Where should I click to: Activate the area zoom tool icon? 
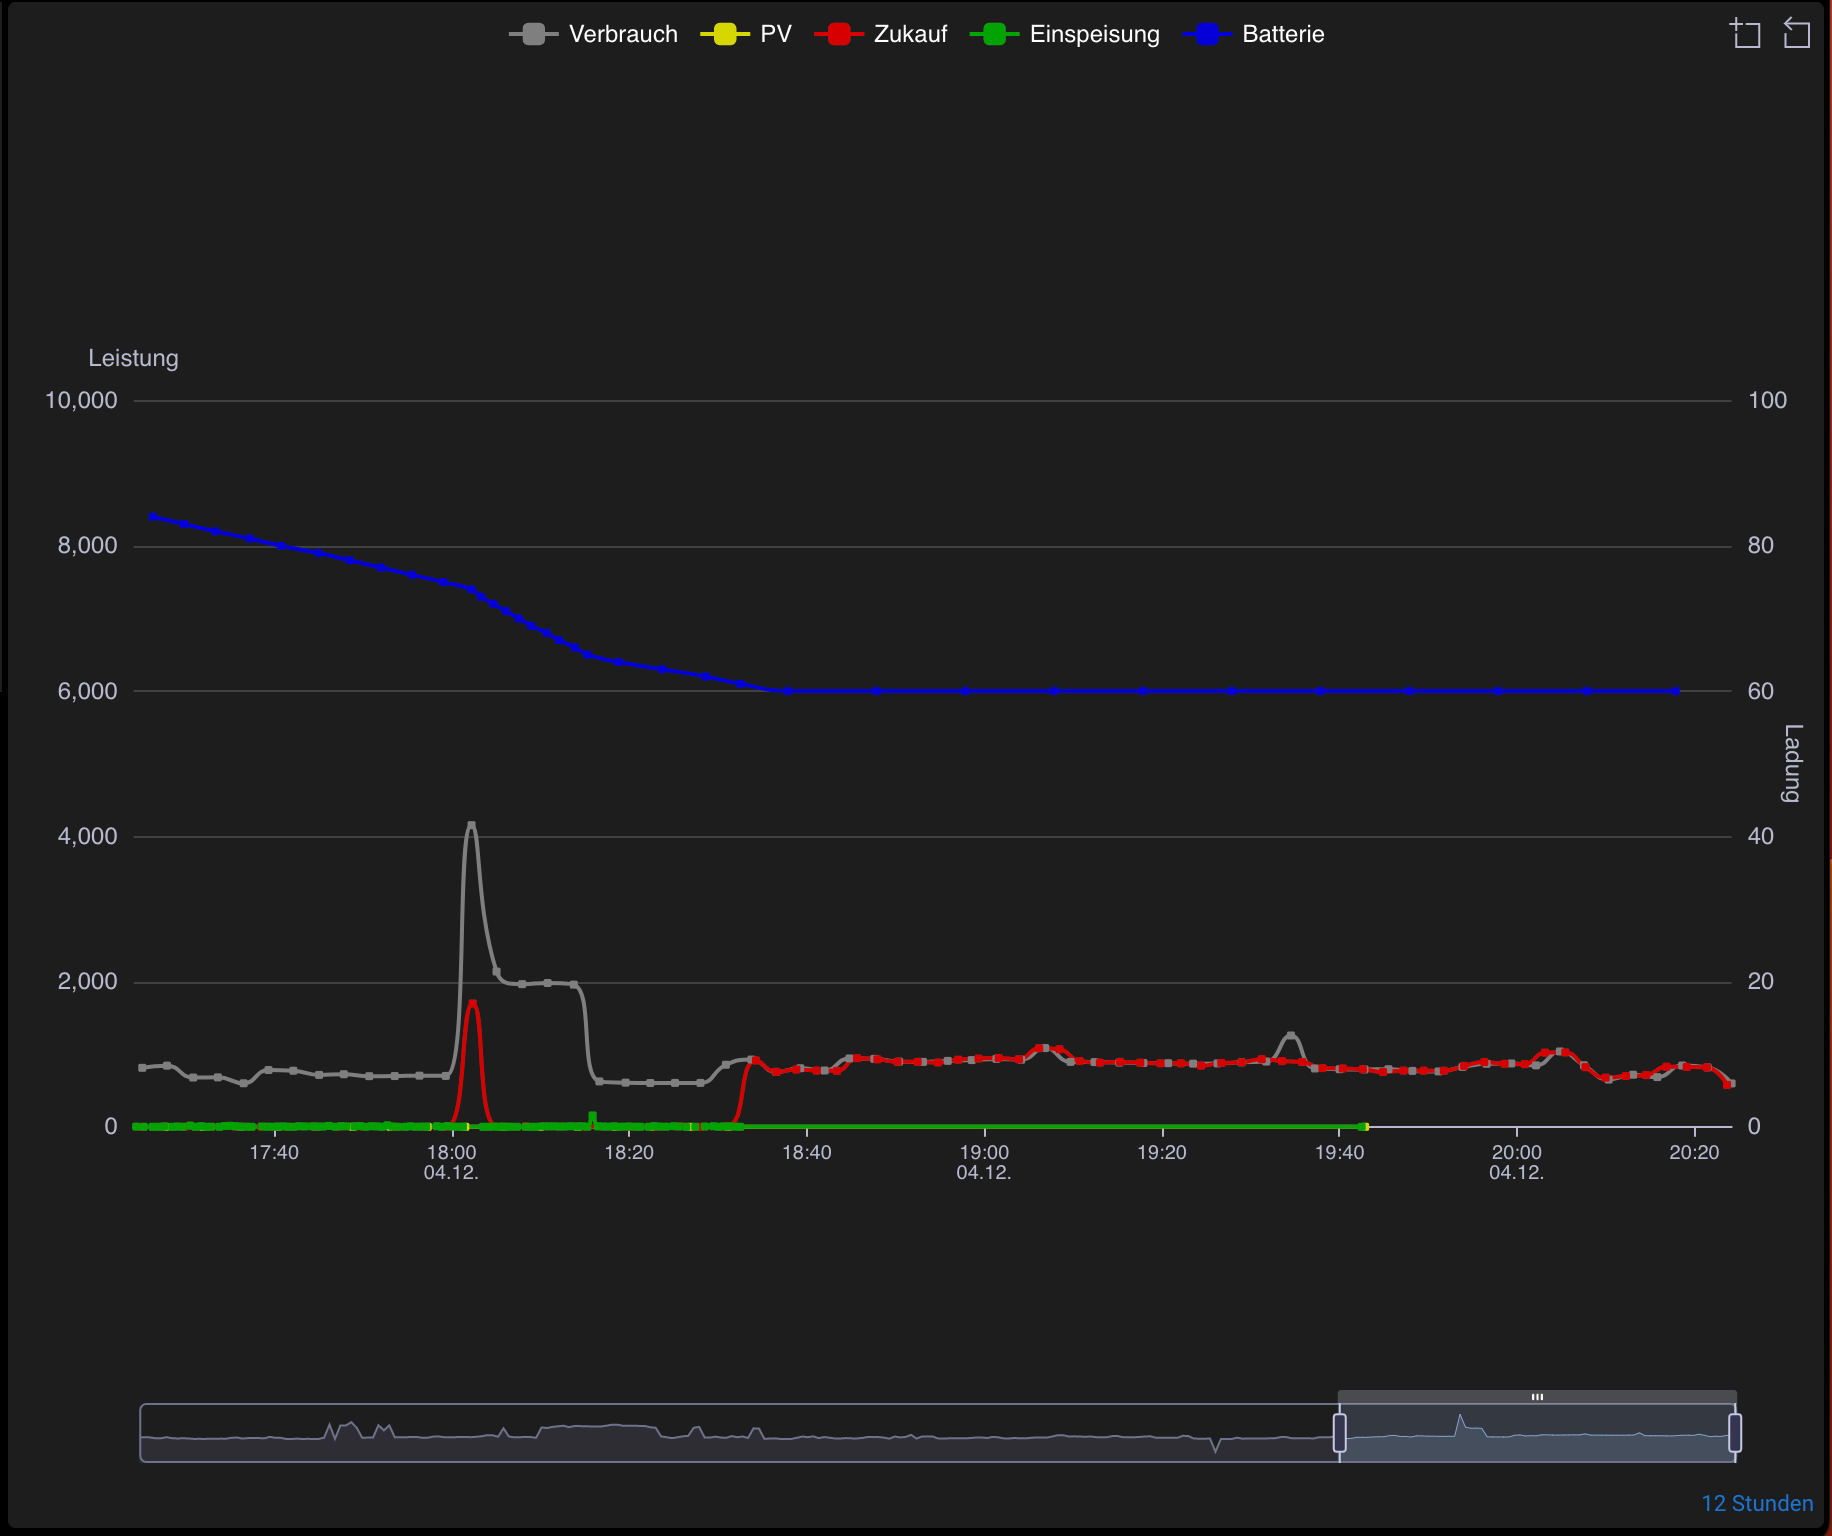pos(1746,33)
